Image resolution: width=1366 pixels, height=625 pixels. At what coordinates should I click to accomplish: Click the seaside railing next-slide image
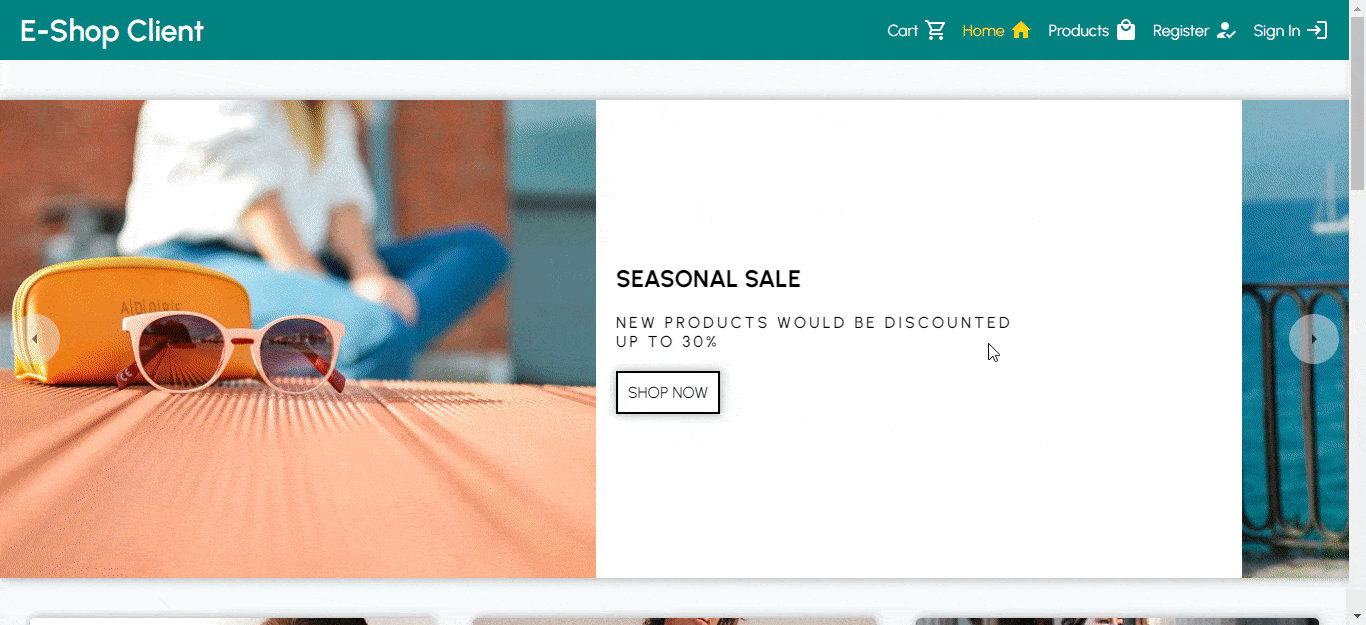click(1295, 339)
